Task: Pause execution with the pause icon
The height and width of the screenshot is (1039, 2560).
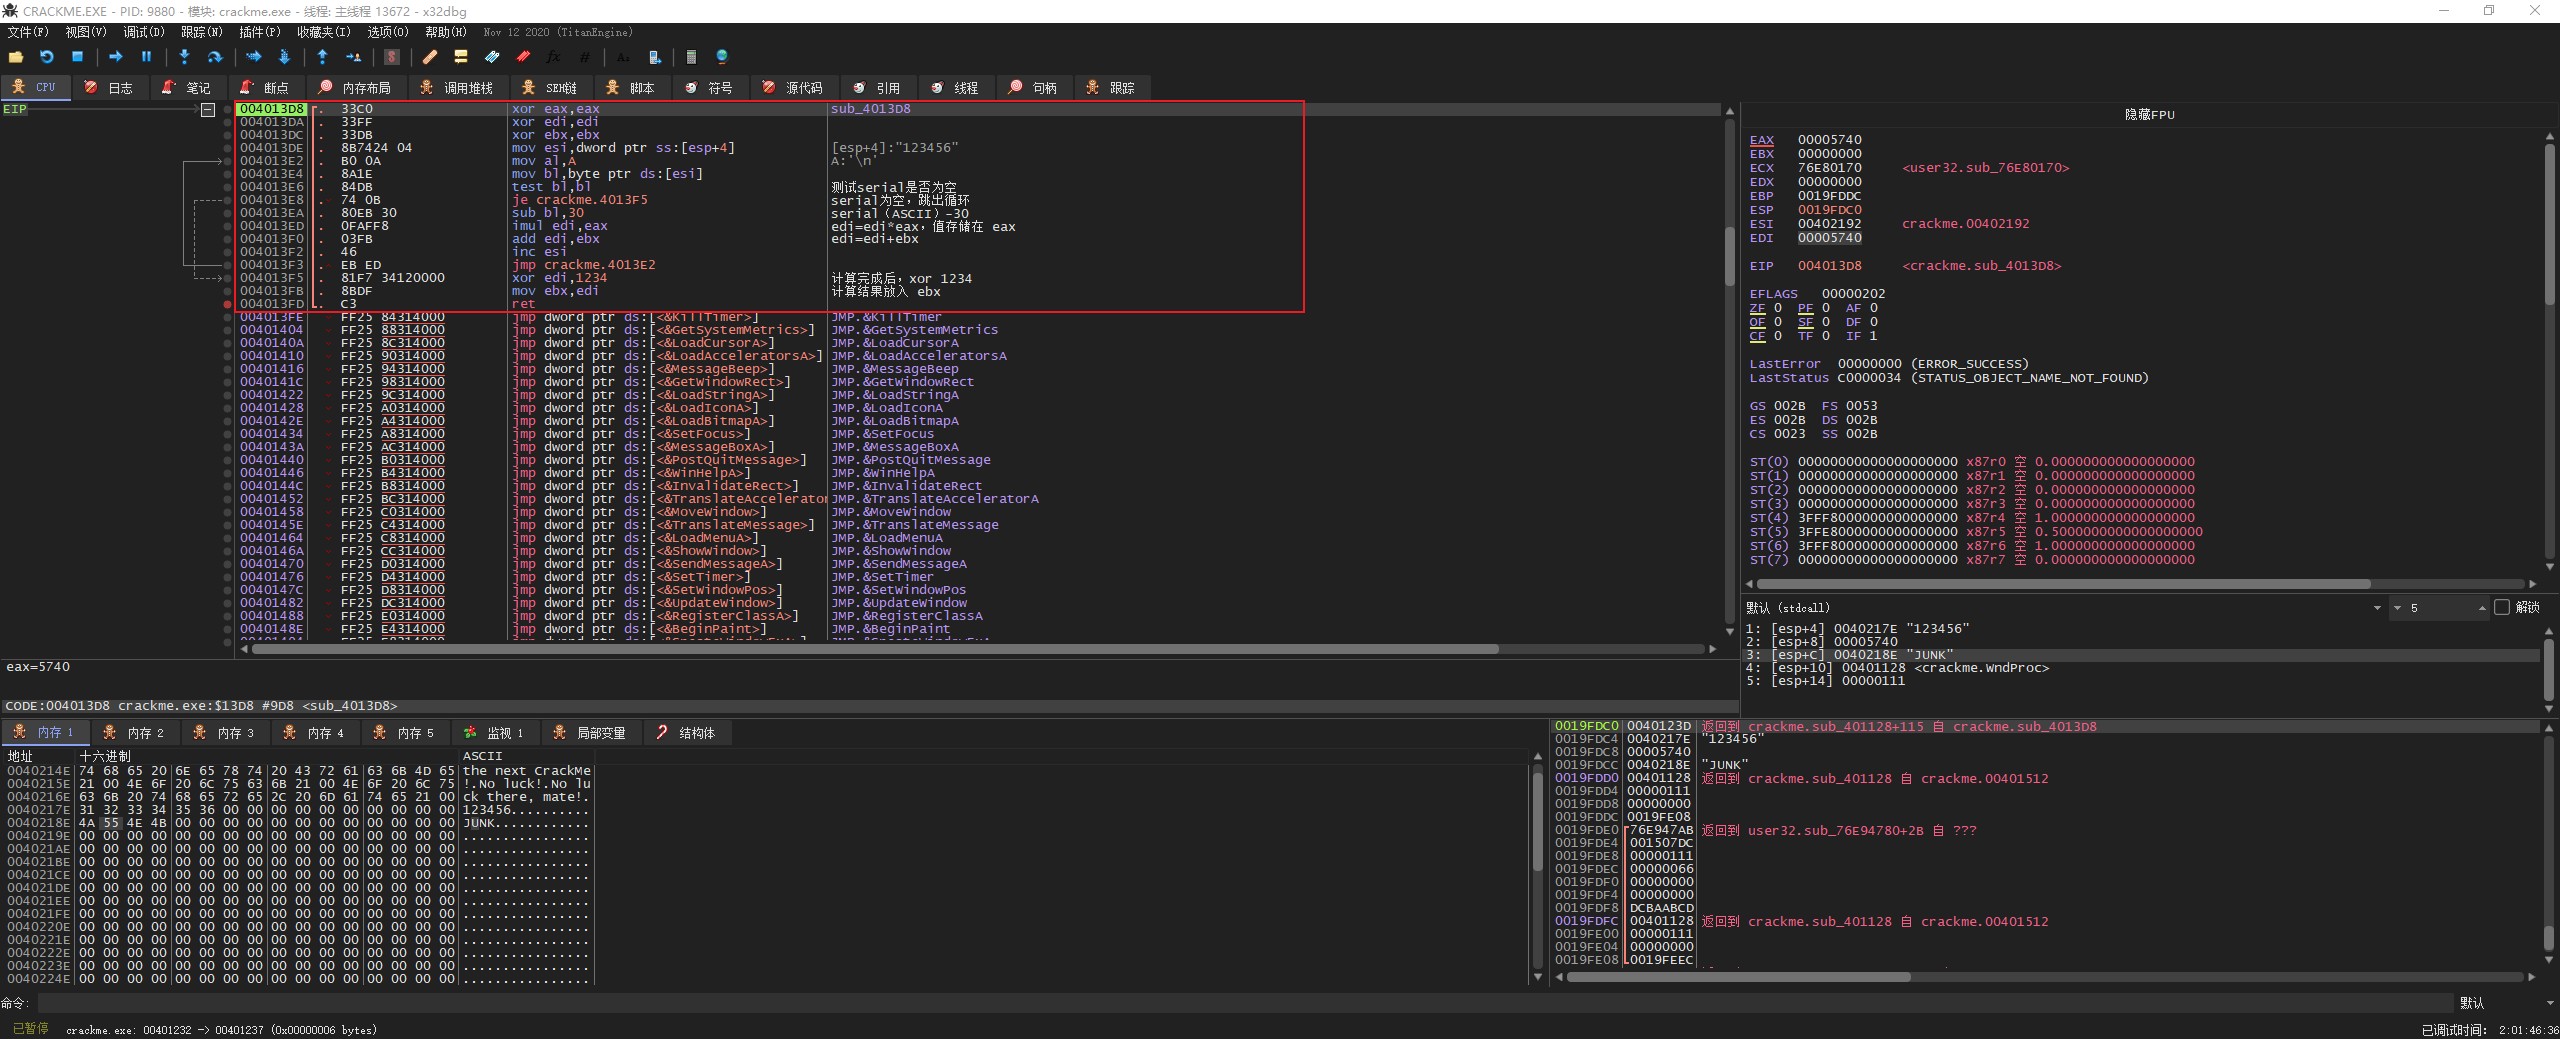Action: [x=146, y=58]
